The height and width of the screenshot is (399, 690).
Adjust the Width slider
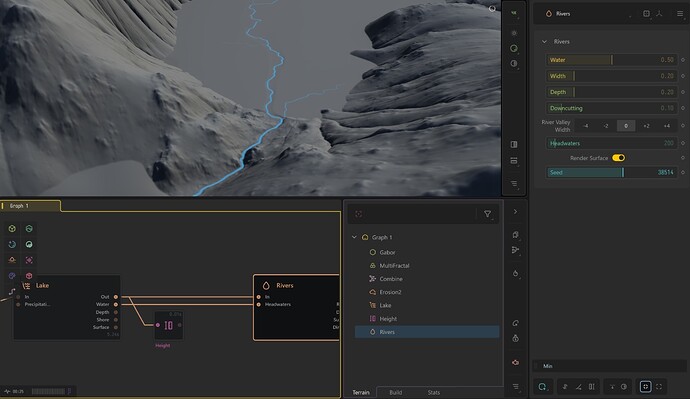(x=612, y=76)
